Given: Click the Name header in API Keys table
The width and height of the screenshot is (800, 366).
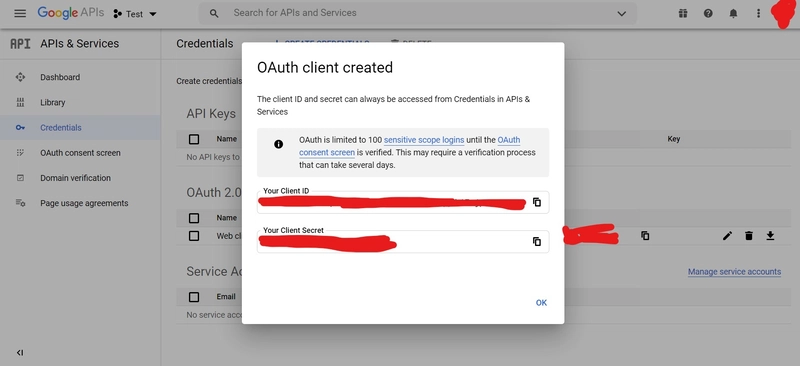Looking at the screenshot, I should (227, 139).
